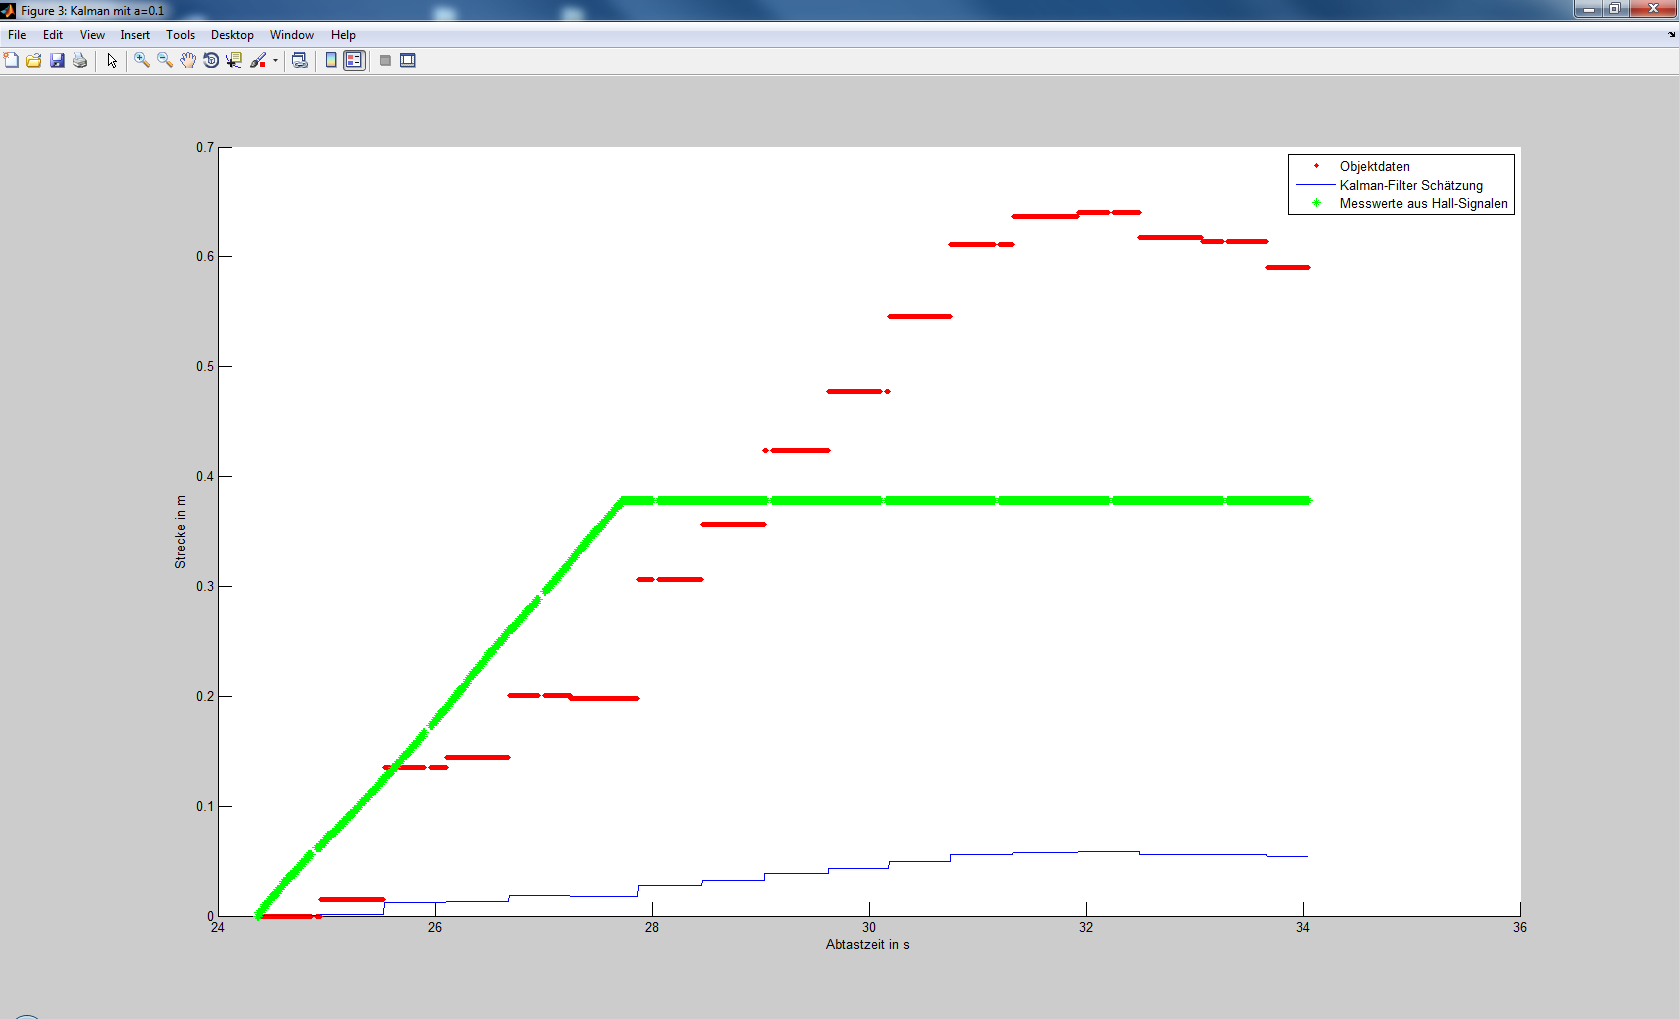Select the Pan hand tool
Screen dimensions: 1679x1019
(188, 61)
